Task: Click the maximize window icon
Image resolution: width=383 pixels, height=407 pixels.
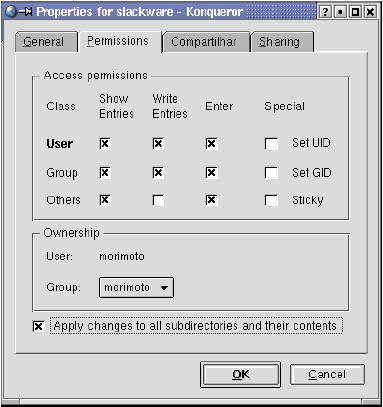Action: pyautogui.click(x=355, y=12)
